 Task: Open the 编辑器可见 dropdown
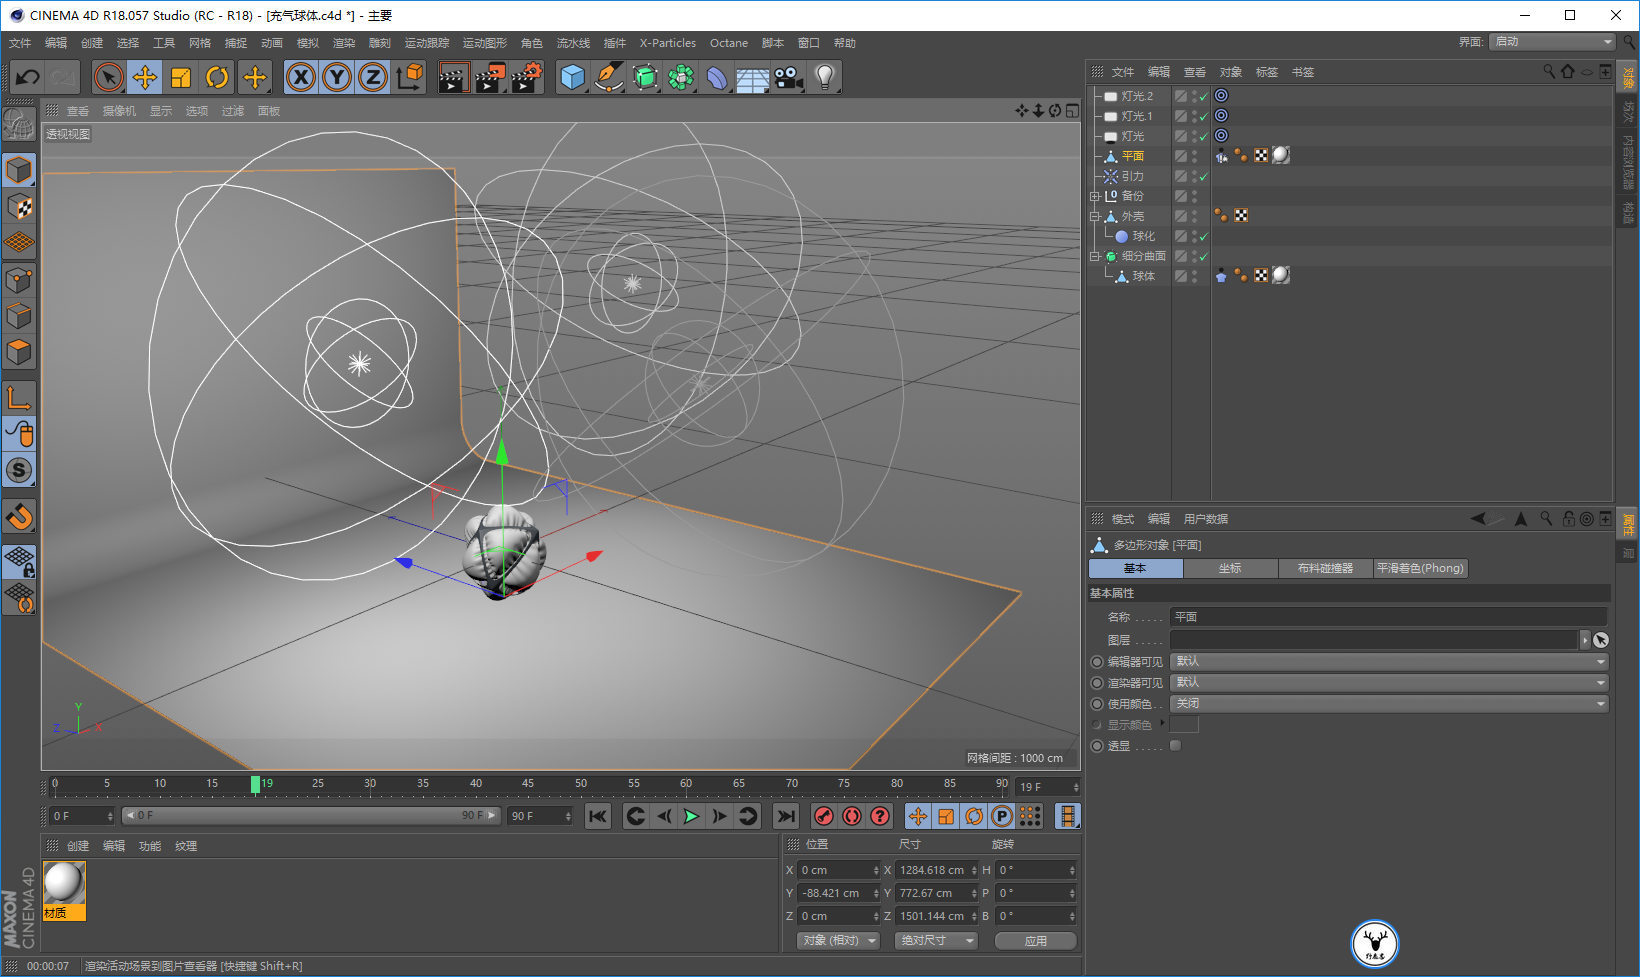(1388, 661)
